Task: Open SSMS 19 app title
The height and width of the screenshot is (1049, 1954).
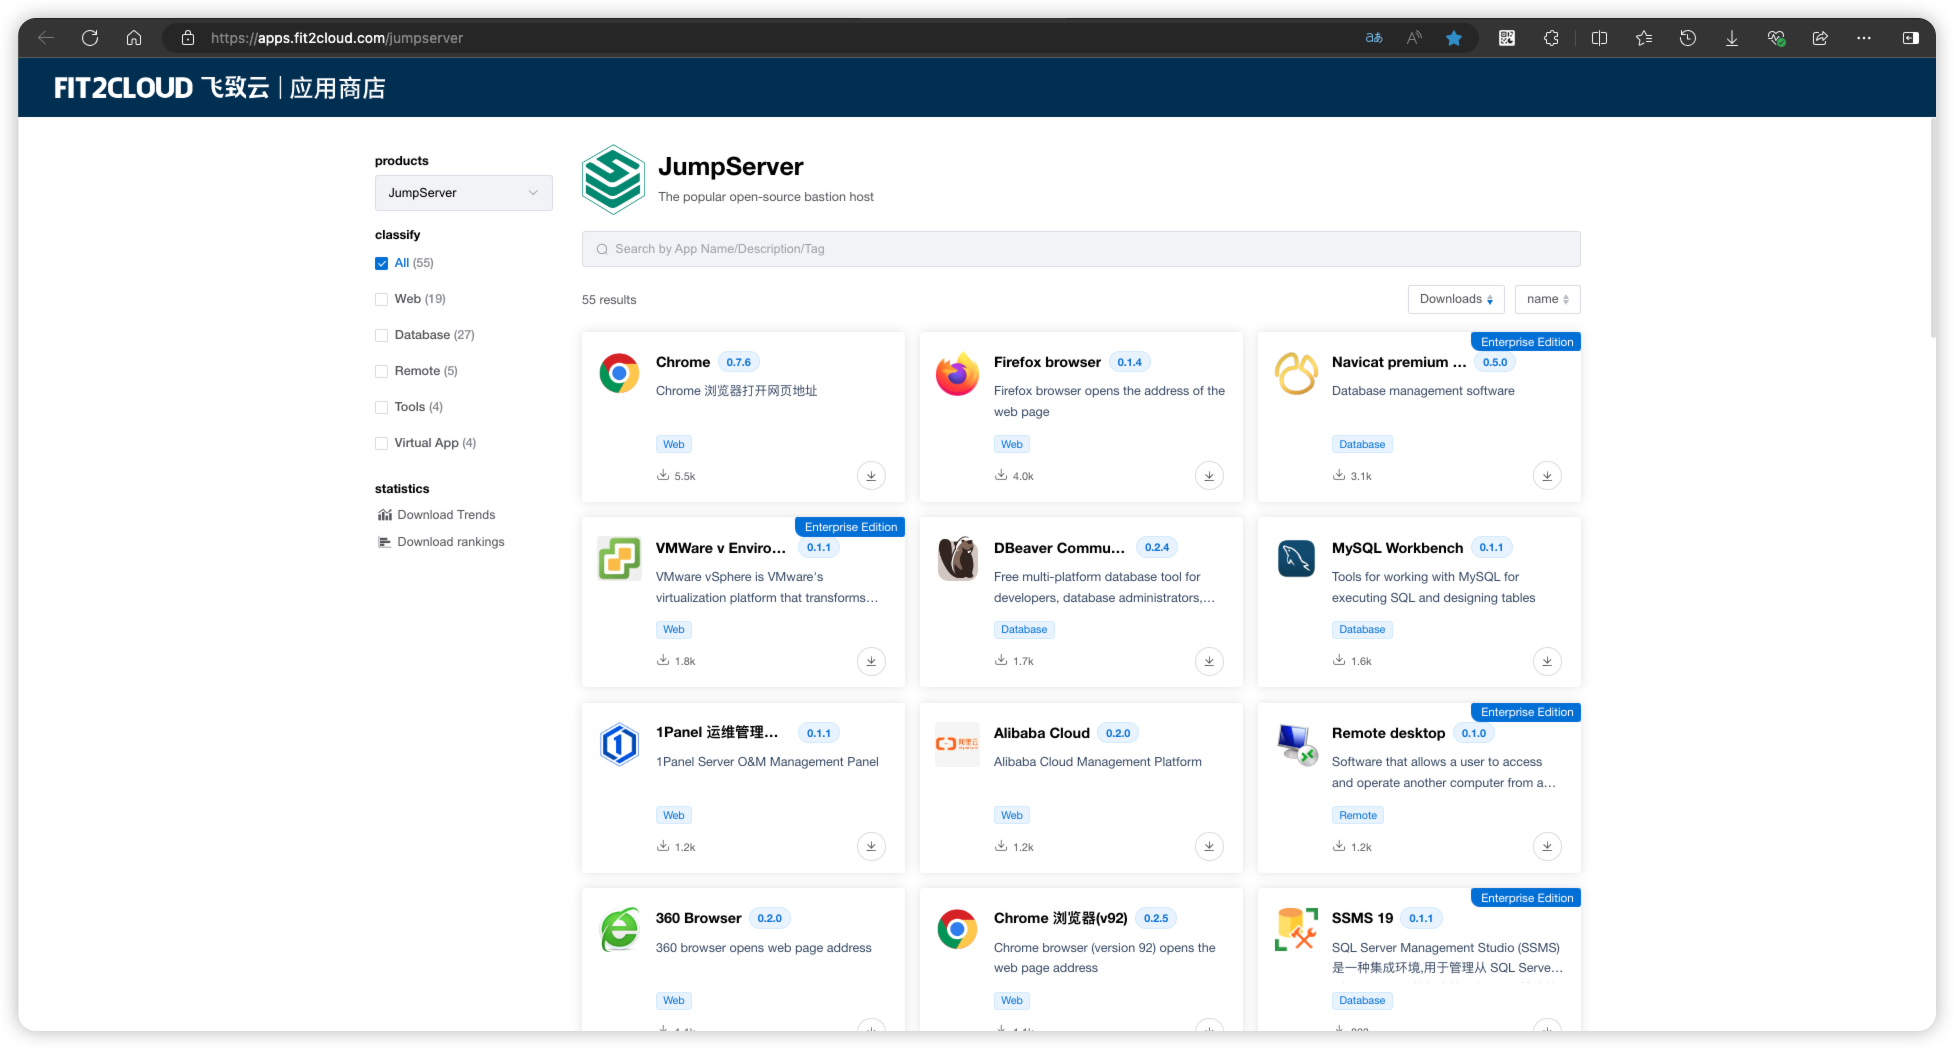Action: (1362, 918)
